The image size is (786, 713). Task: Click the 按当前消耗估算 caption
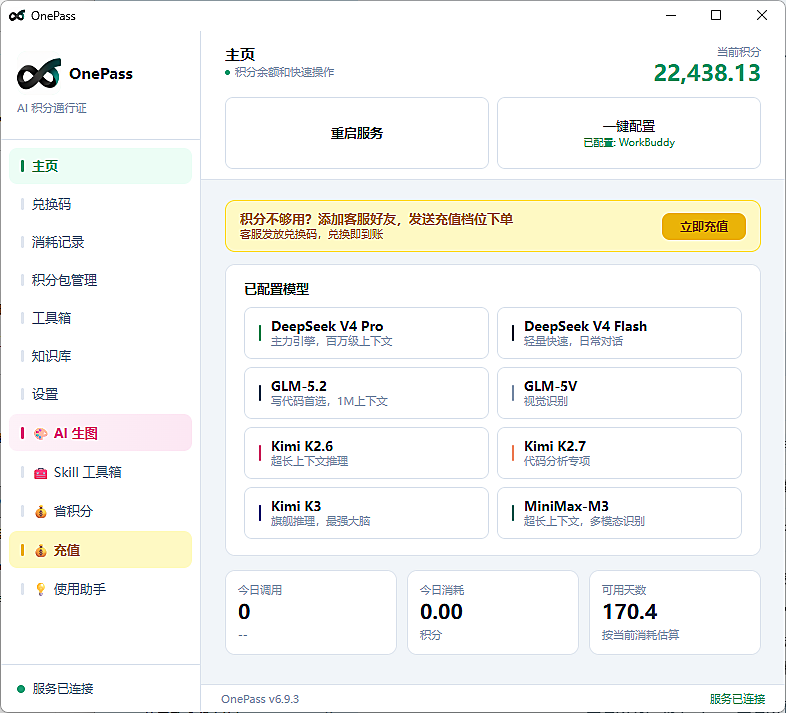coord(640,635)
